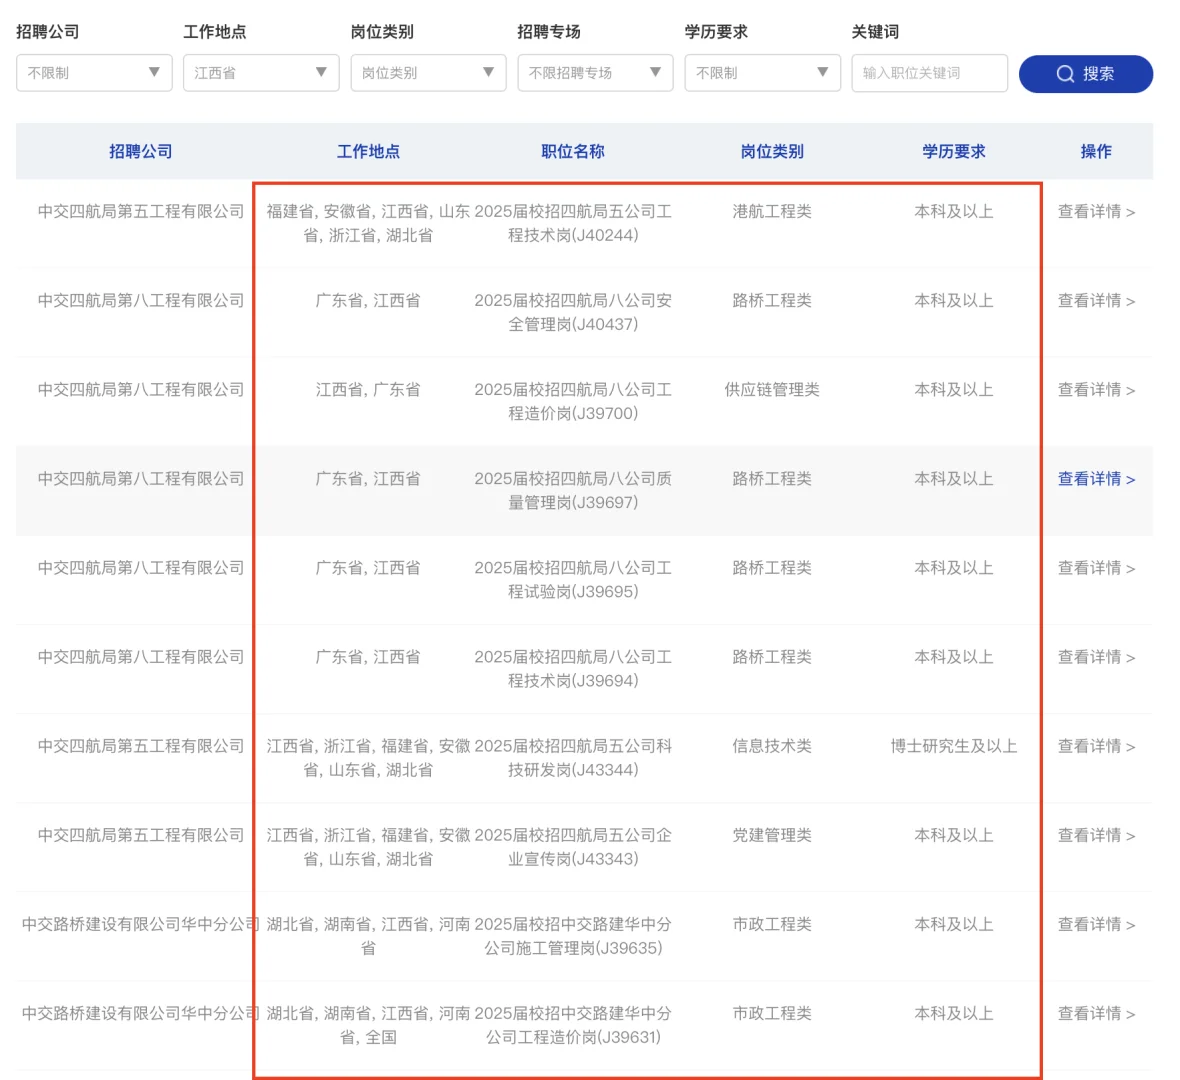
Task: View details for job J43343
Action: [1096, 835]
